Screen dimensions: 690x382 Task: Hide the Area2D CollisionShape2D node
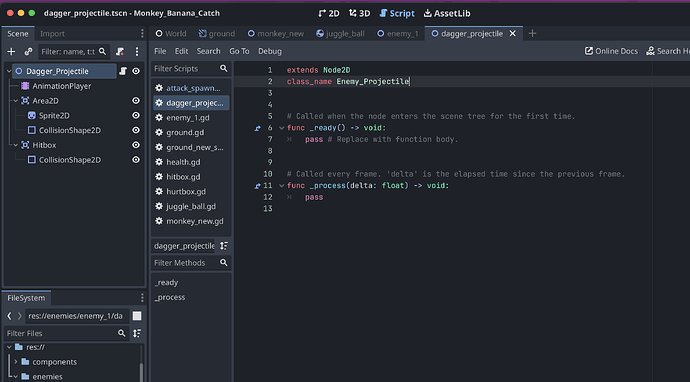(x=136, y=130)
